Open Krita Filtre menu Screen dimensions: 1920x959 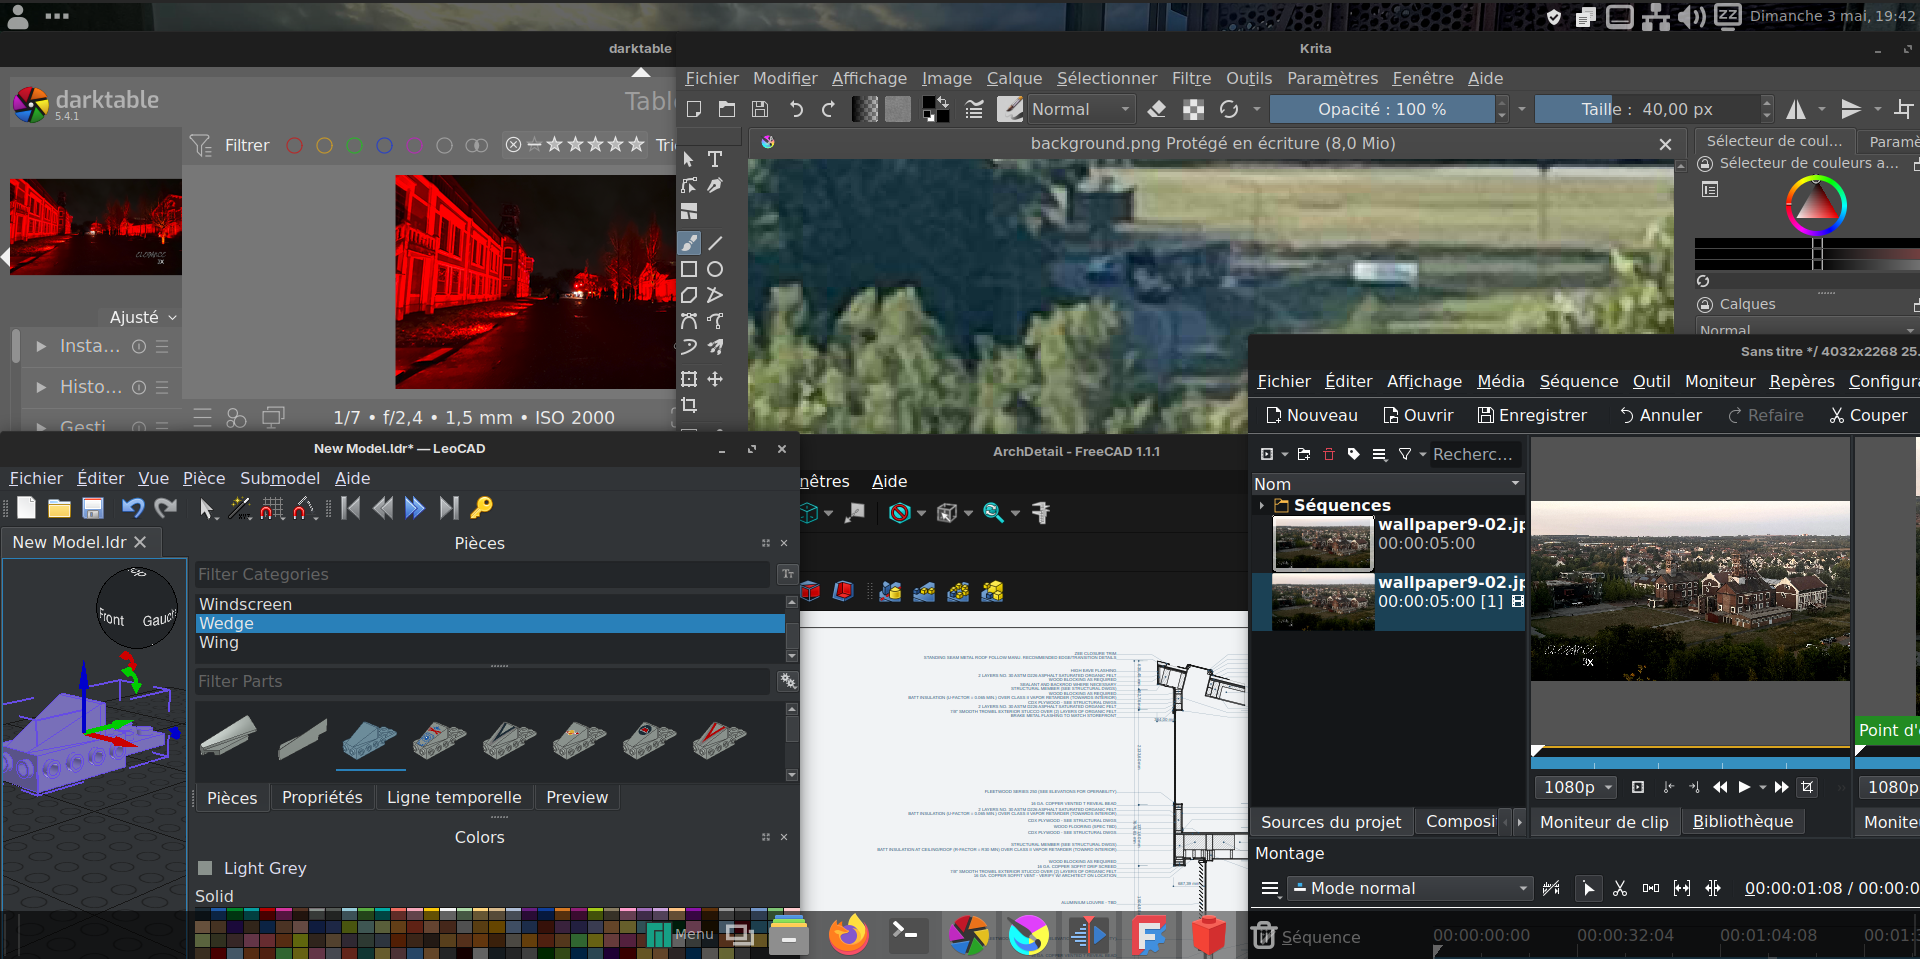tap(1191, 78)
